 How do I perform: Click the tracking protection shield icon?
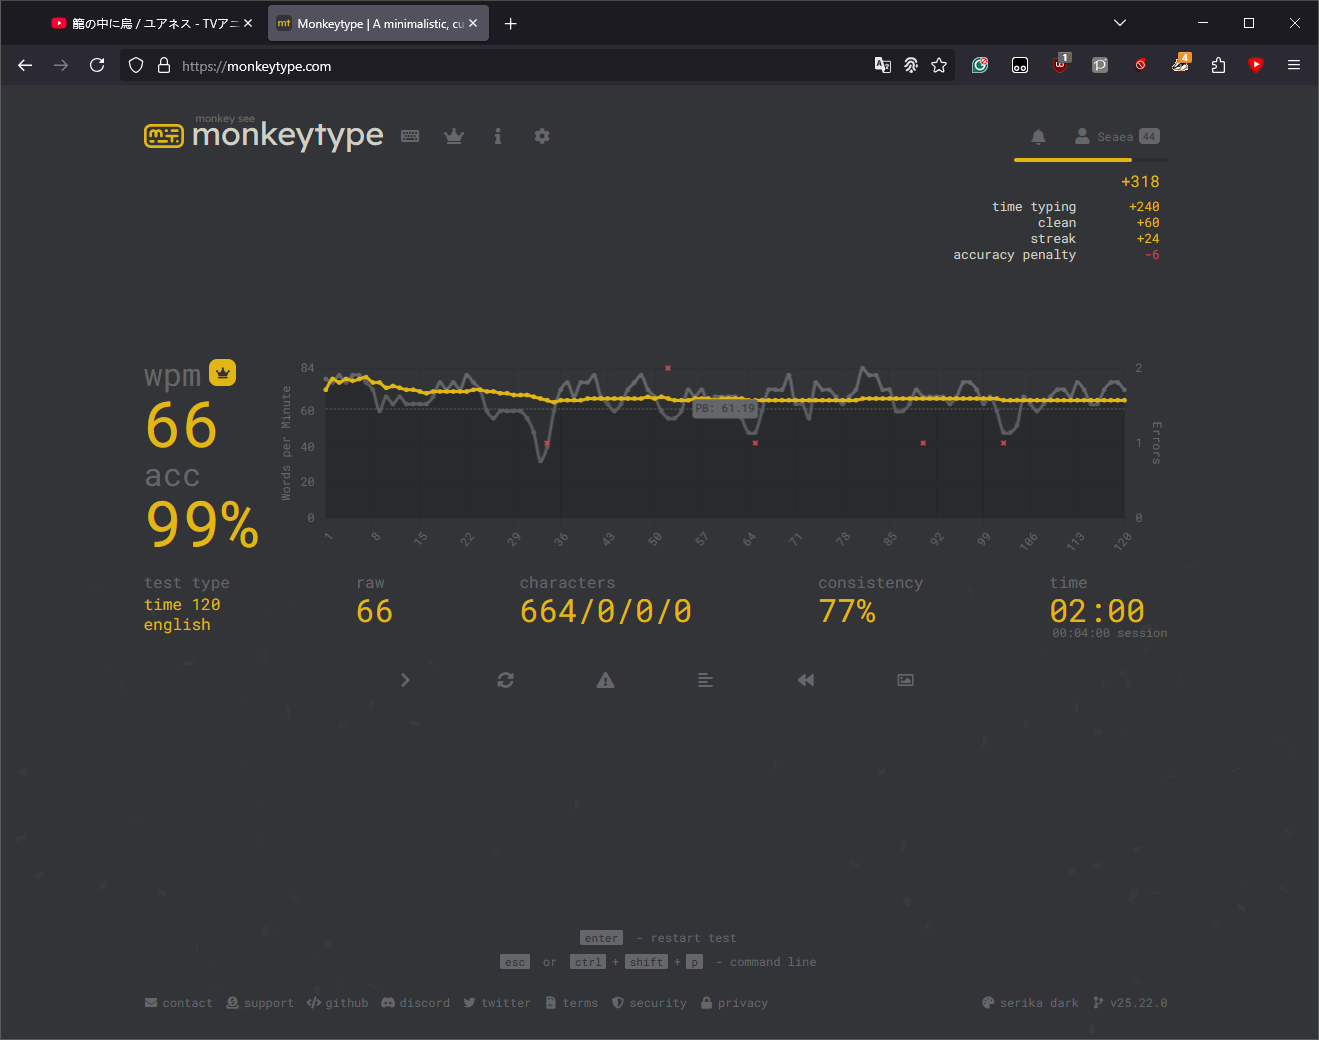(x=136, y=65)
